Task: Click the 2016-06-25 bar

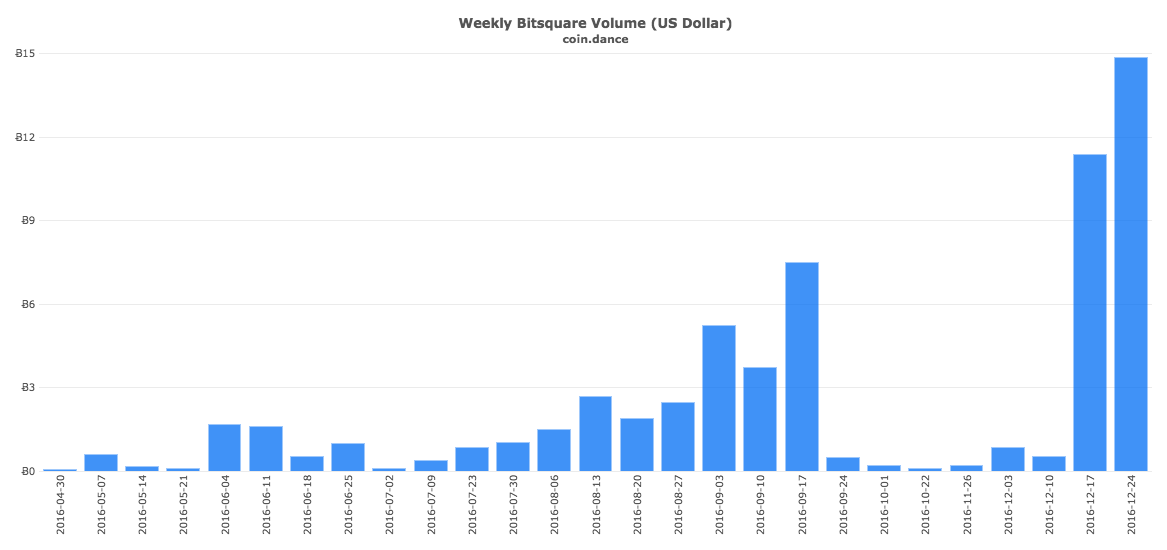Action: tap(347, 457)
